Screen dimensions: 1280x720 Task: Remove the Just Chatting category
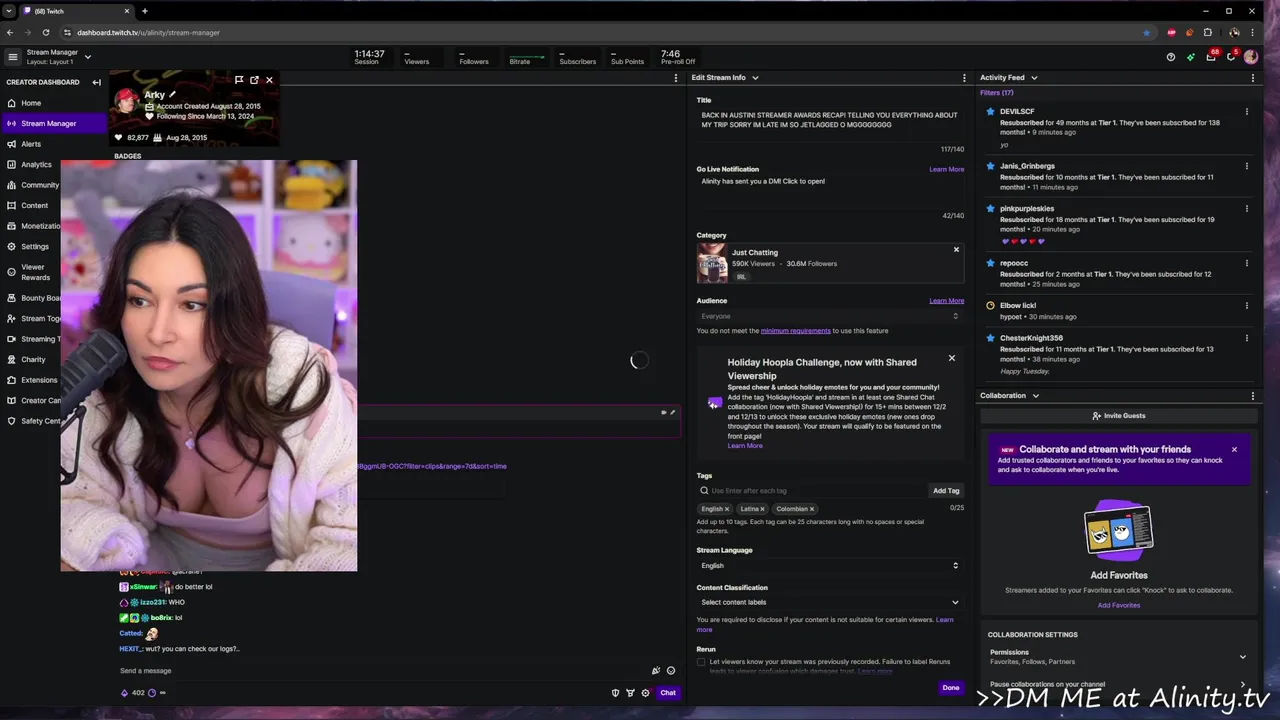(x=956, y=250)
